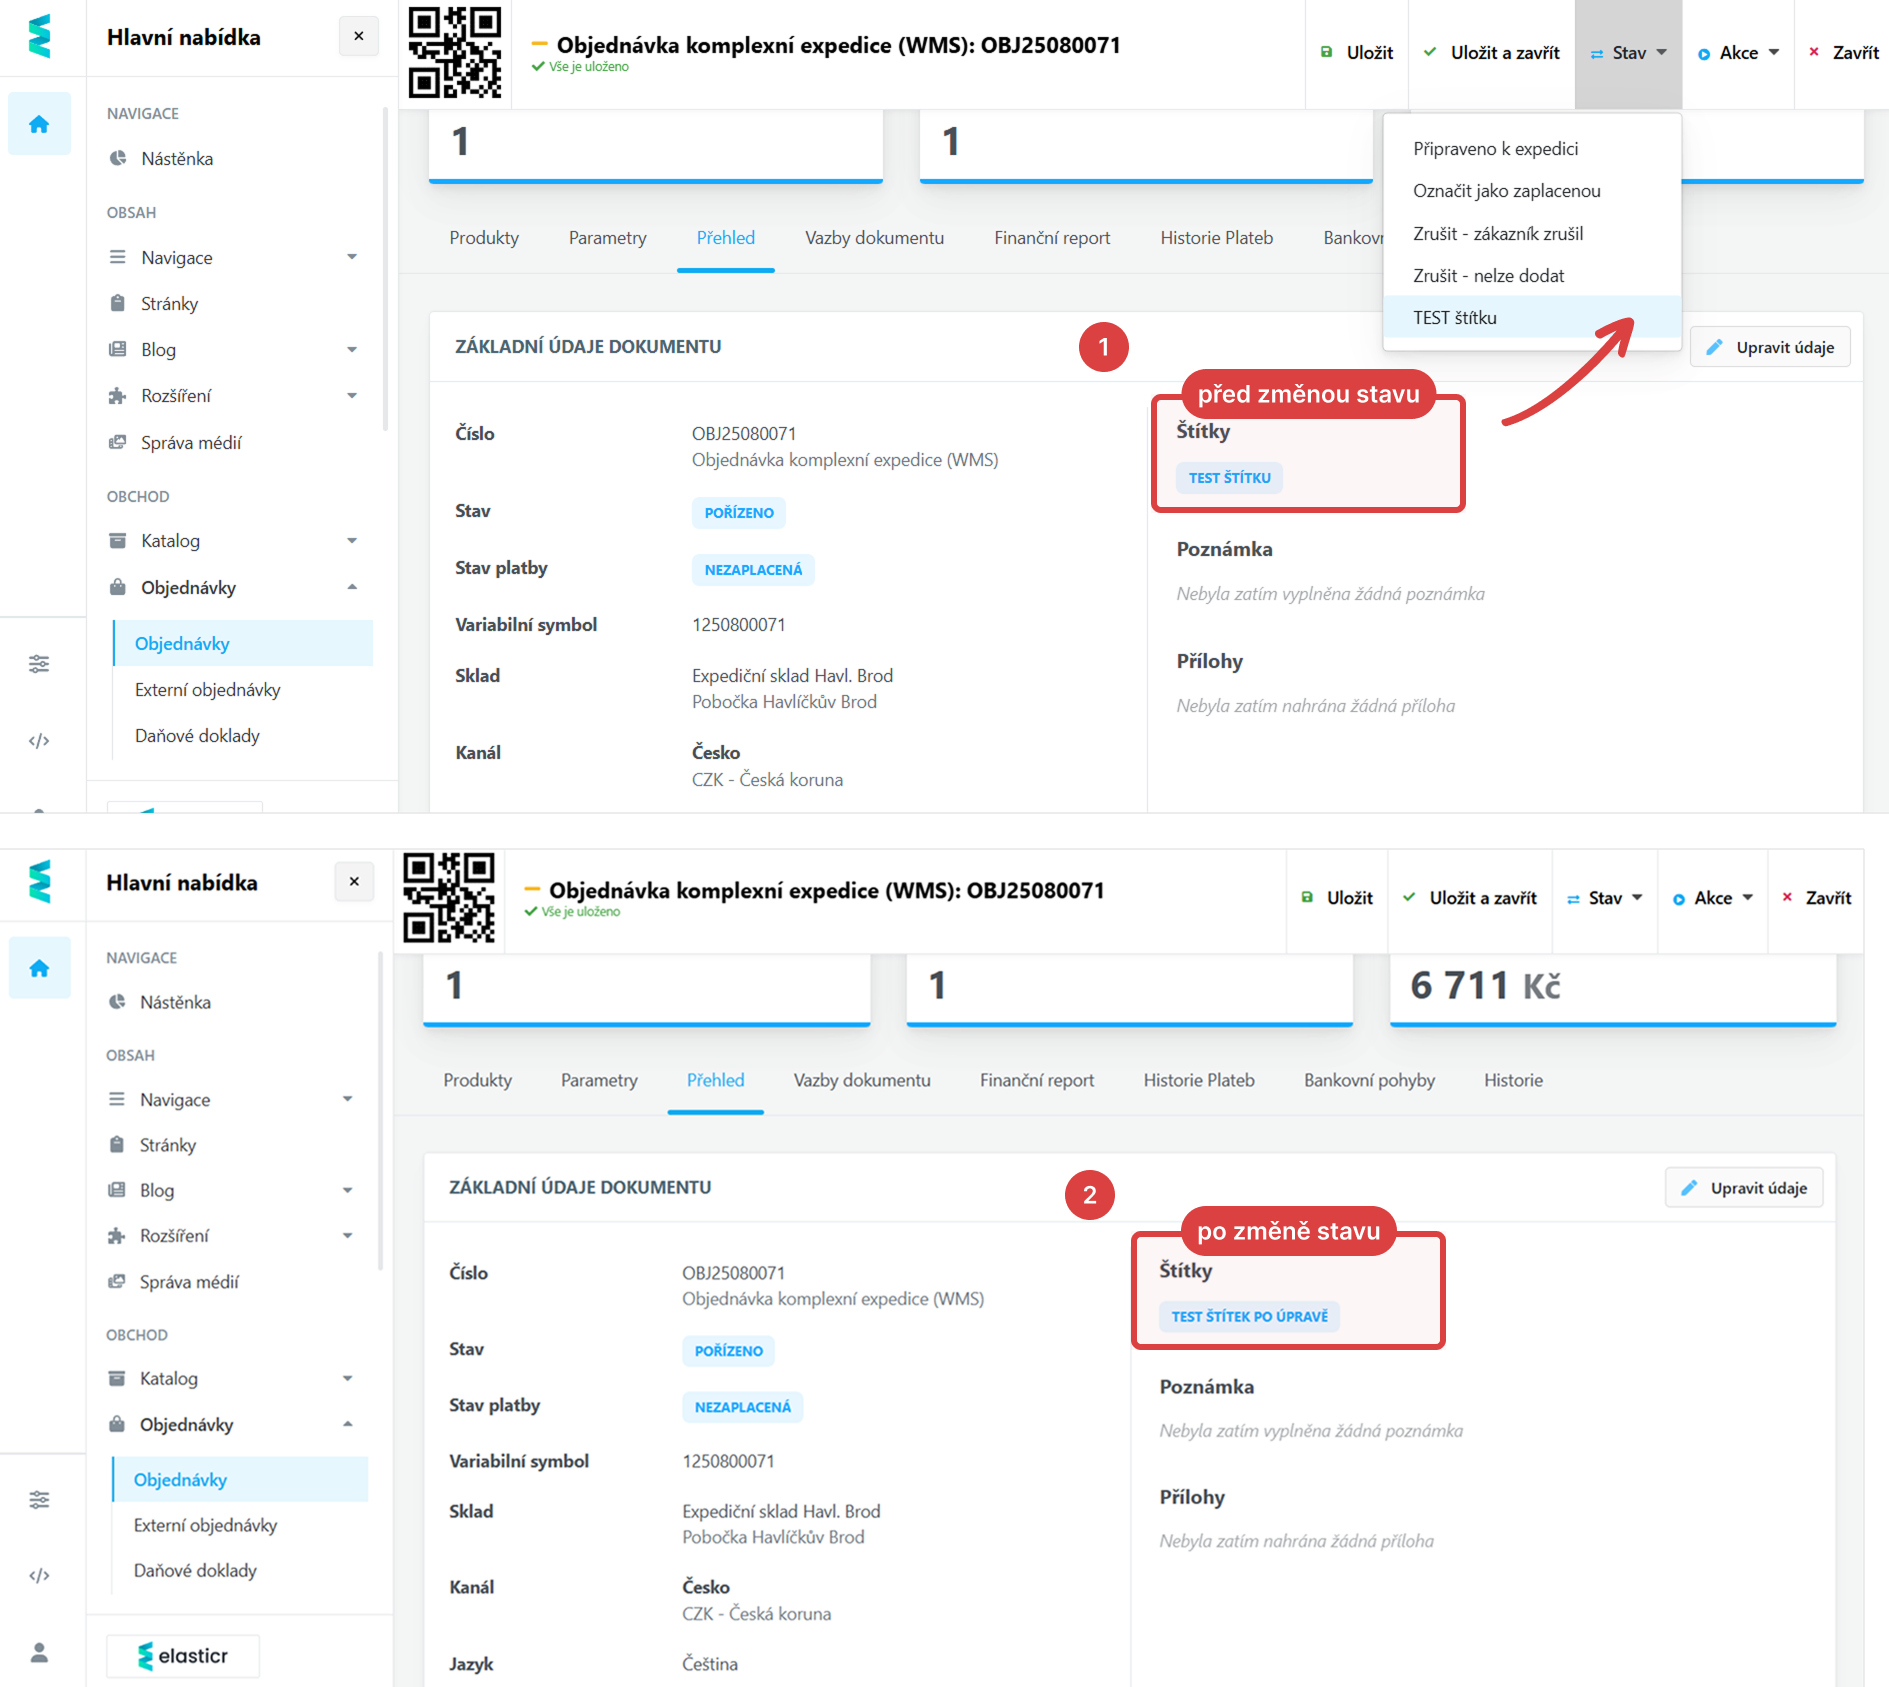The height and width of the screenshot is (1687, 1889).
Task: Click the pencil Upravit údaje button in the bottom panel
Action: point(1744,1188)
